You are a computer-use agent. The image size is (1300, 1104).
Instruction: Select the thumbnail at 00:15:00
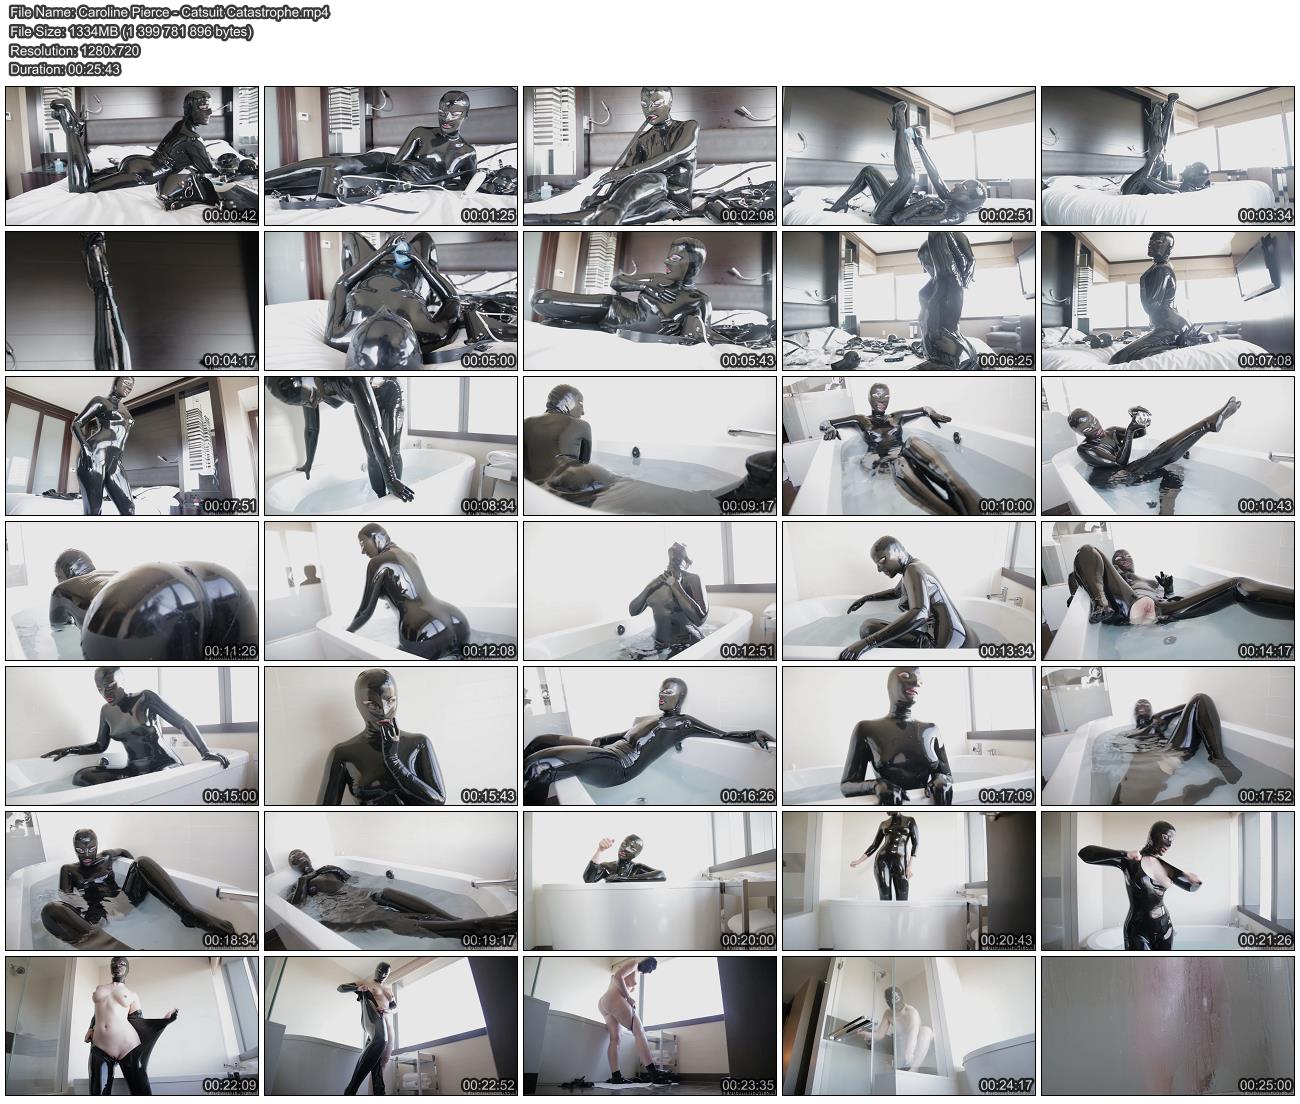(132, 736)
